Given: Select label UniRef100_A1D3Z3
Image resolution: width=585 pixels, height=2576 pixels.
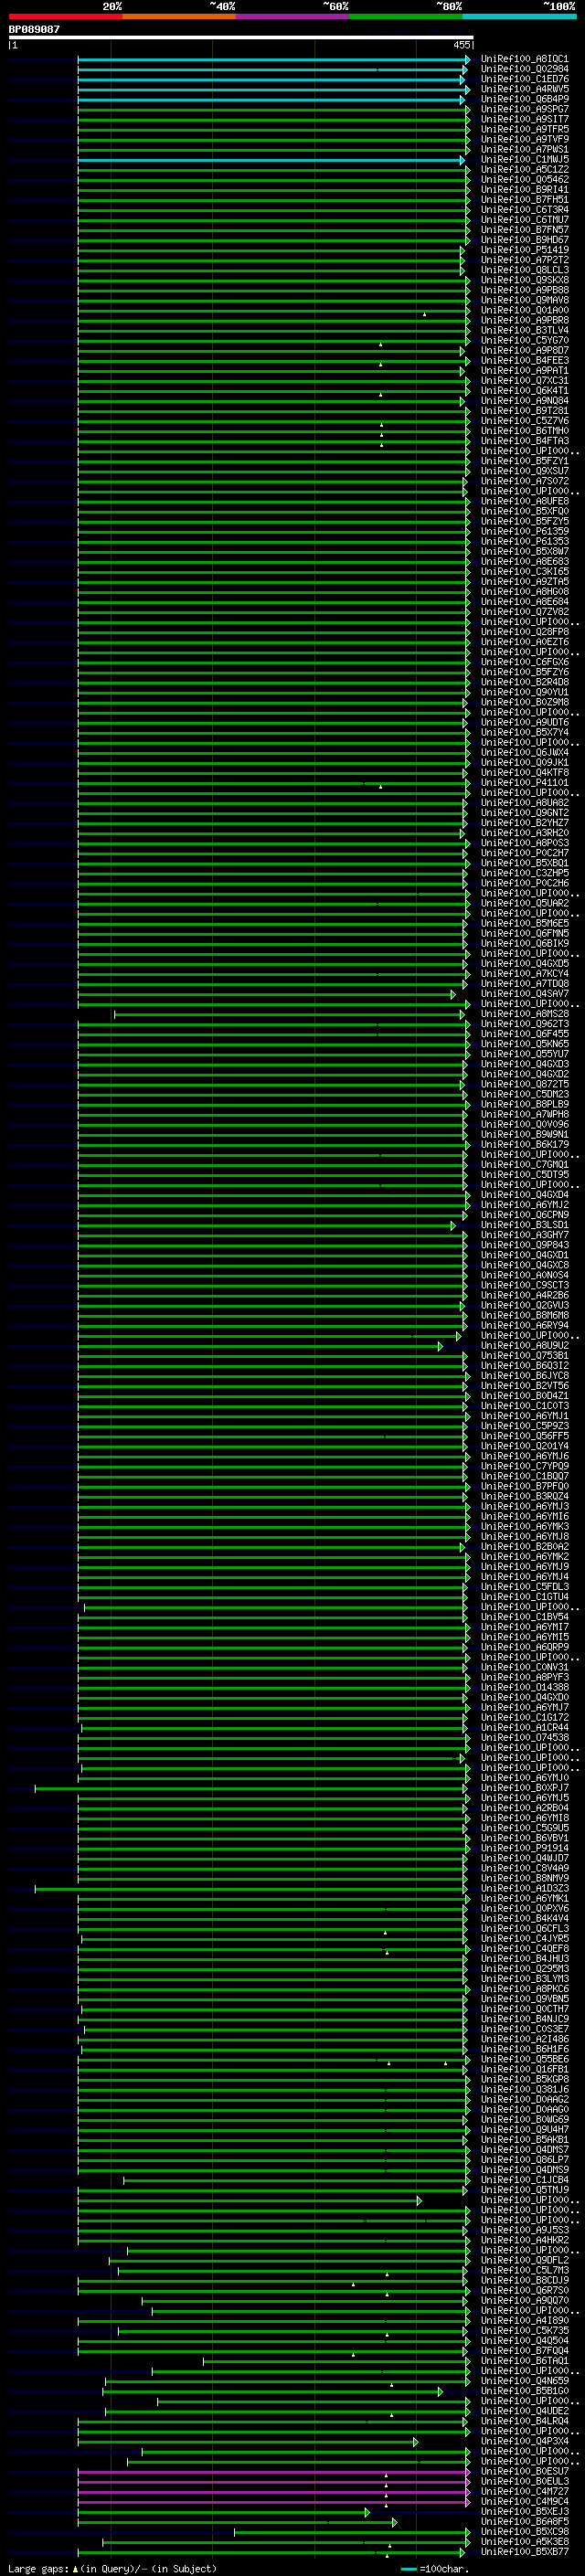Looking at the screenshot, I should pos(524,1889).
